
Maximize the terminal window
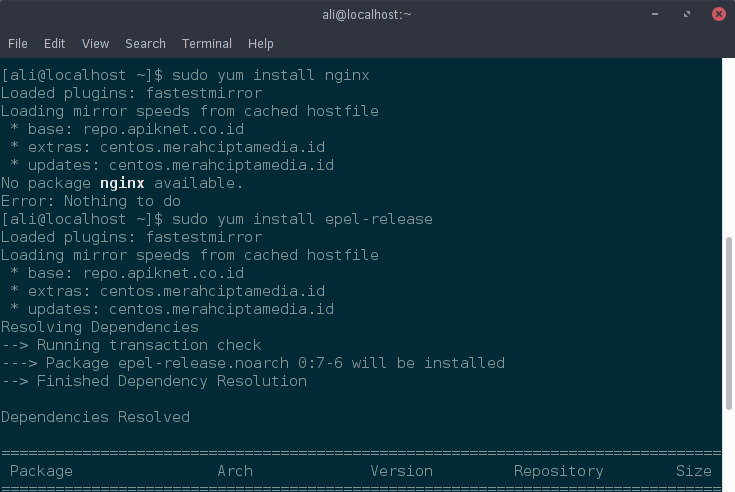[686, 14]
